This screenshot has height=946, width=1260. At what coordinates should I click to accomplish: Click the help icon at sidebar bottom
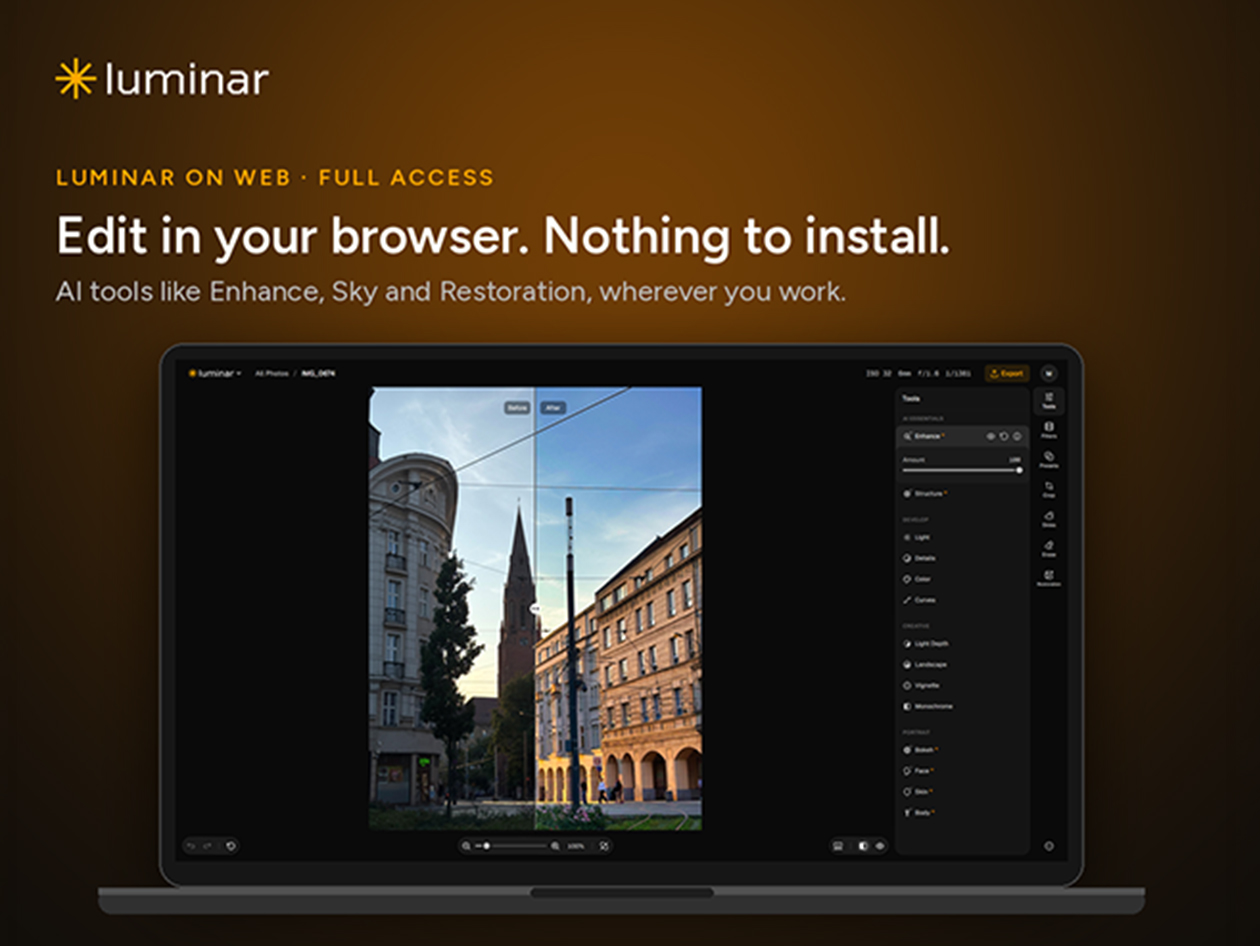tap(1049, 846)
